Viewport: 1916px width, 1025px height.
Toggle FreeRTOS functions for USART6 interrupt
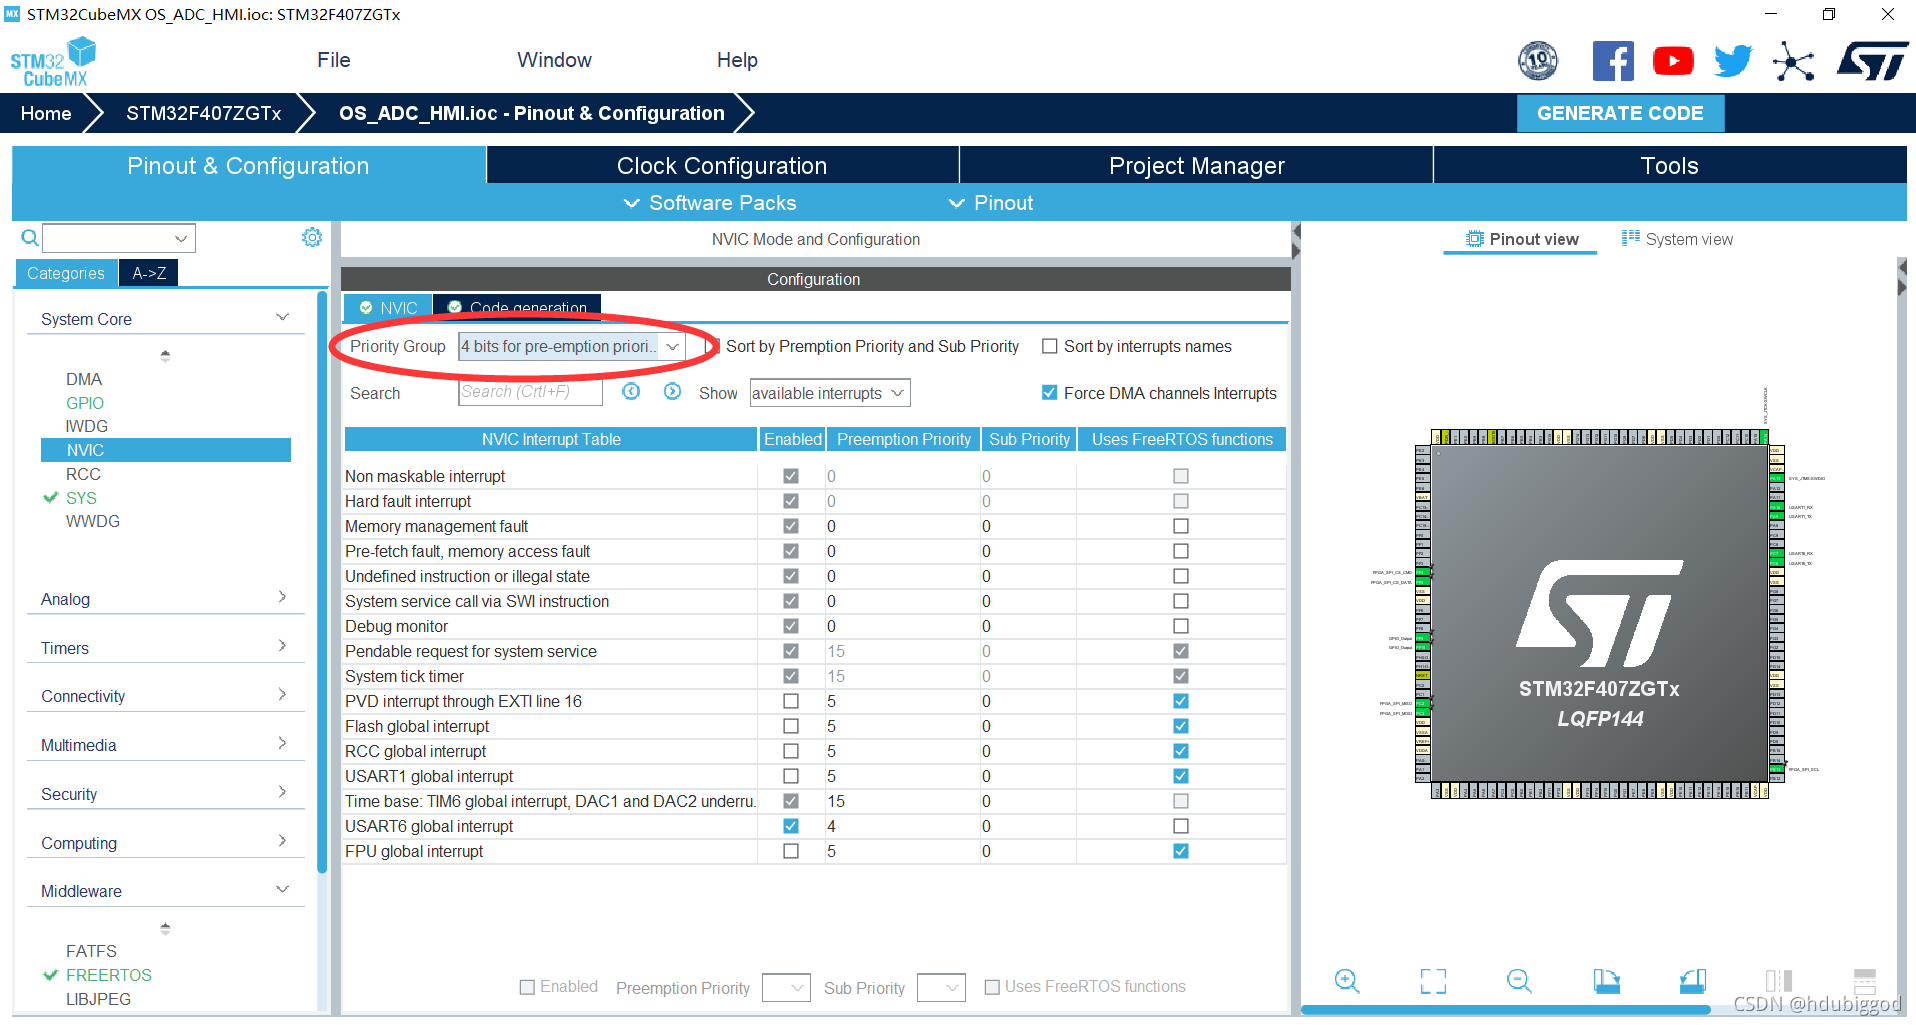click(1181, 826)
